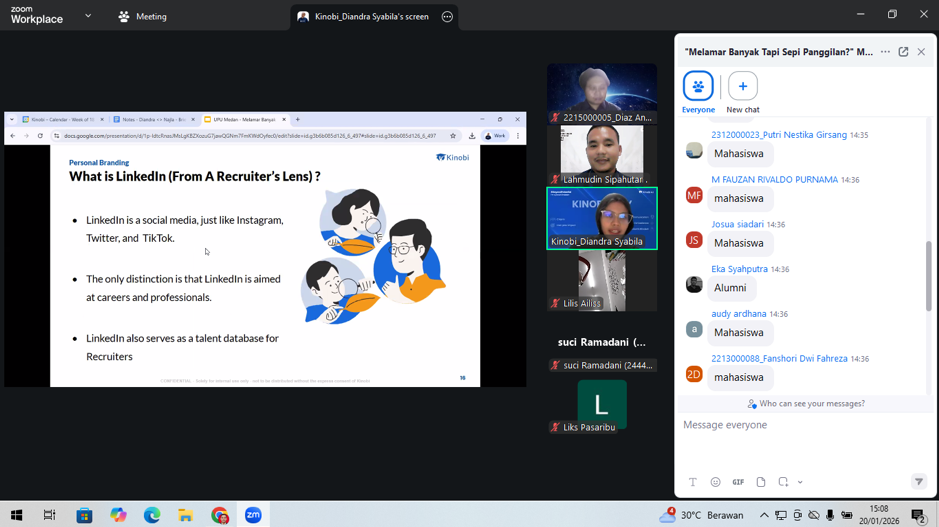Open chat panel more options ellipsis
The image size is (939, 527).
click(x=885, y=52)
